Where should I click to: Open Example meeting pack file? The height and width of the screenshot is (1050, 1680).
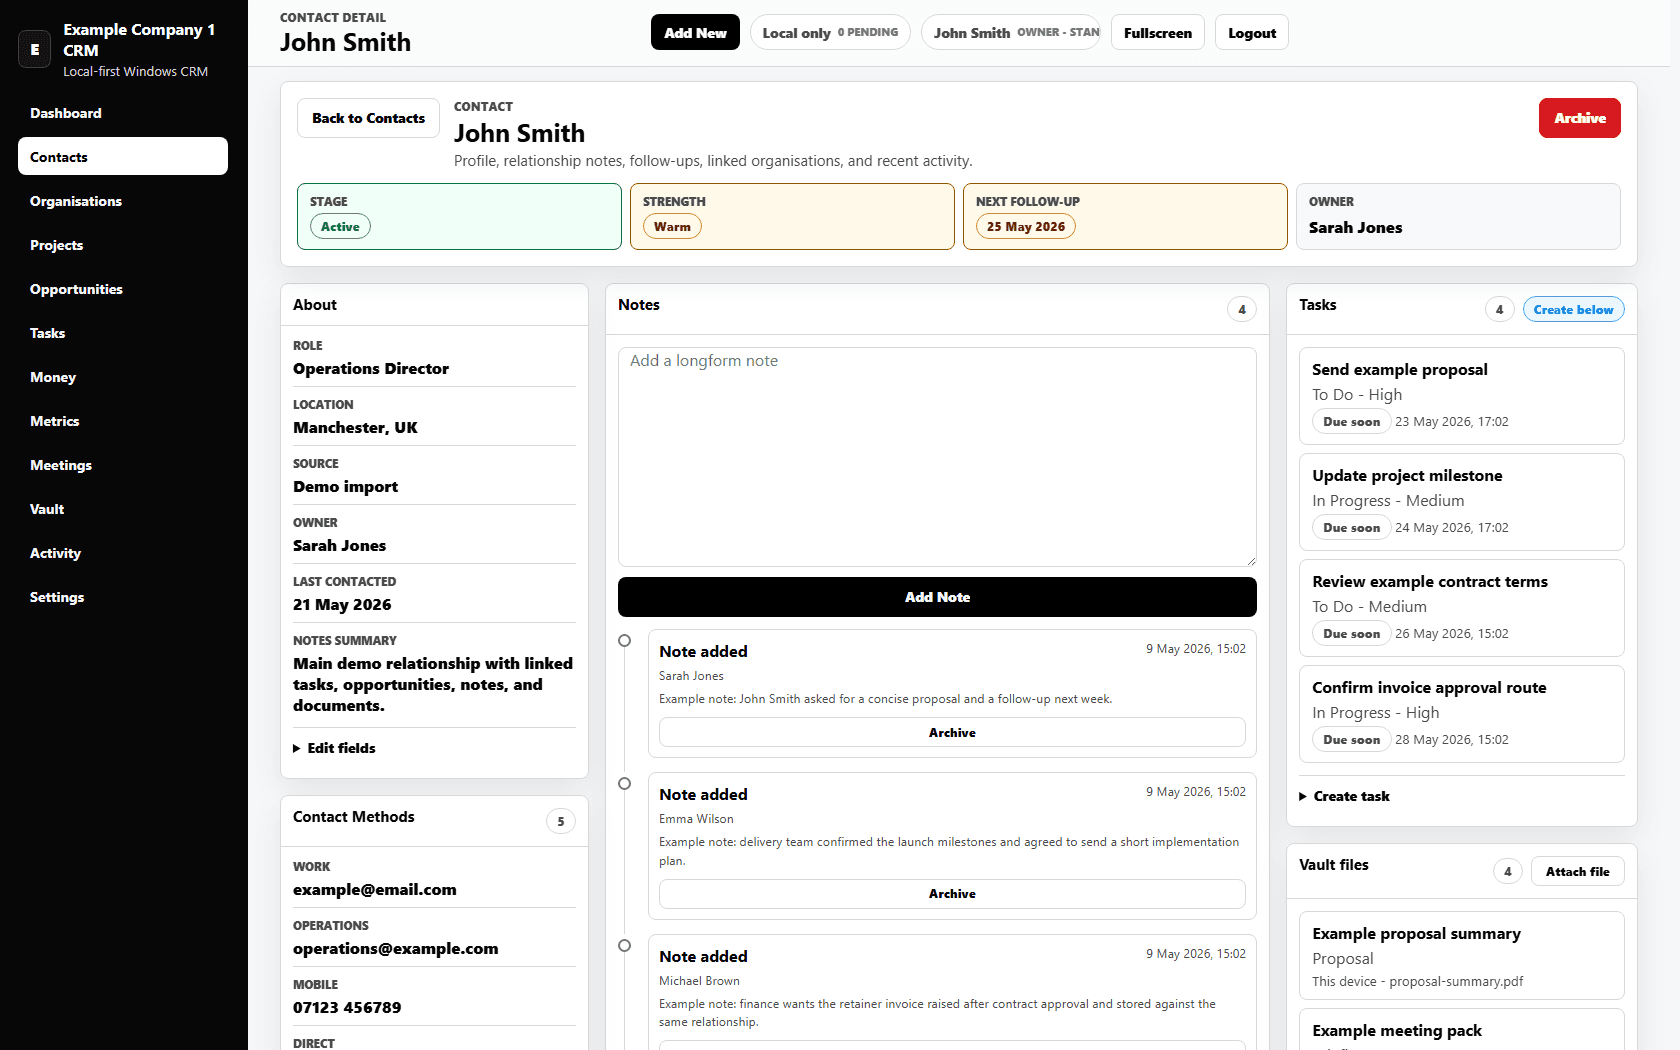pyautogui.click(x=1461, y=1030)
